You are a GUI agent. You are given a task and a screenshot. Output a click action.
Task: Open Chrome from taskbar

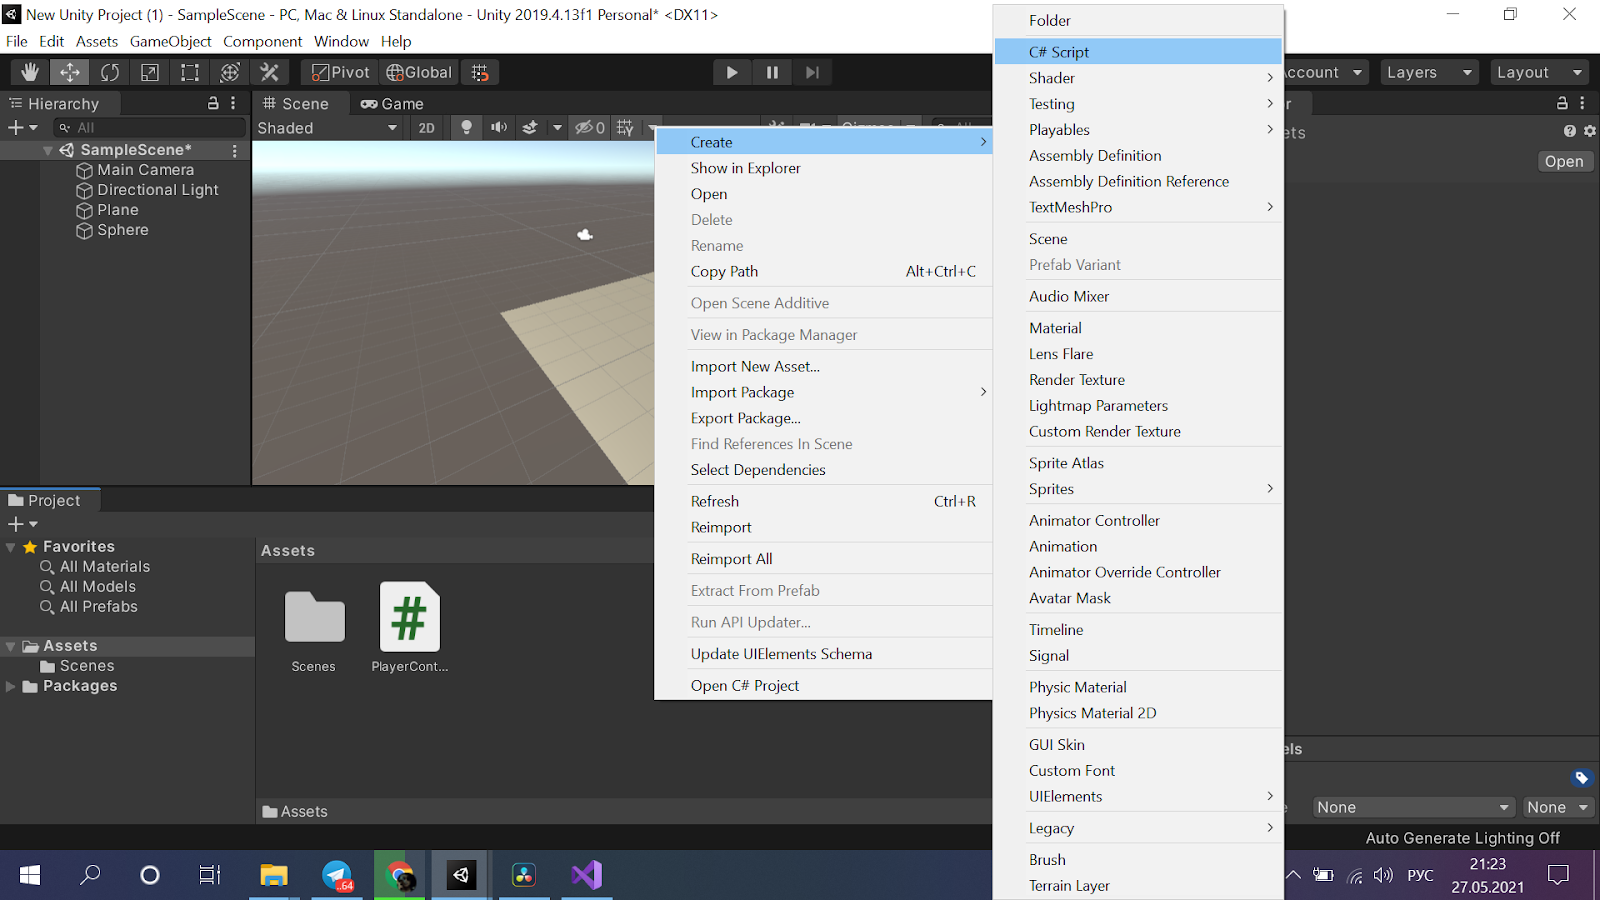(400, 875)
